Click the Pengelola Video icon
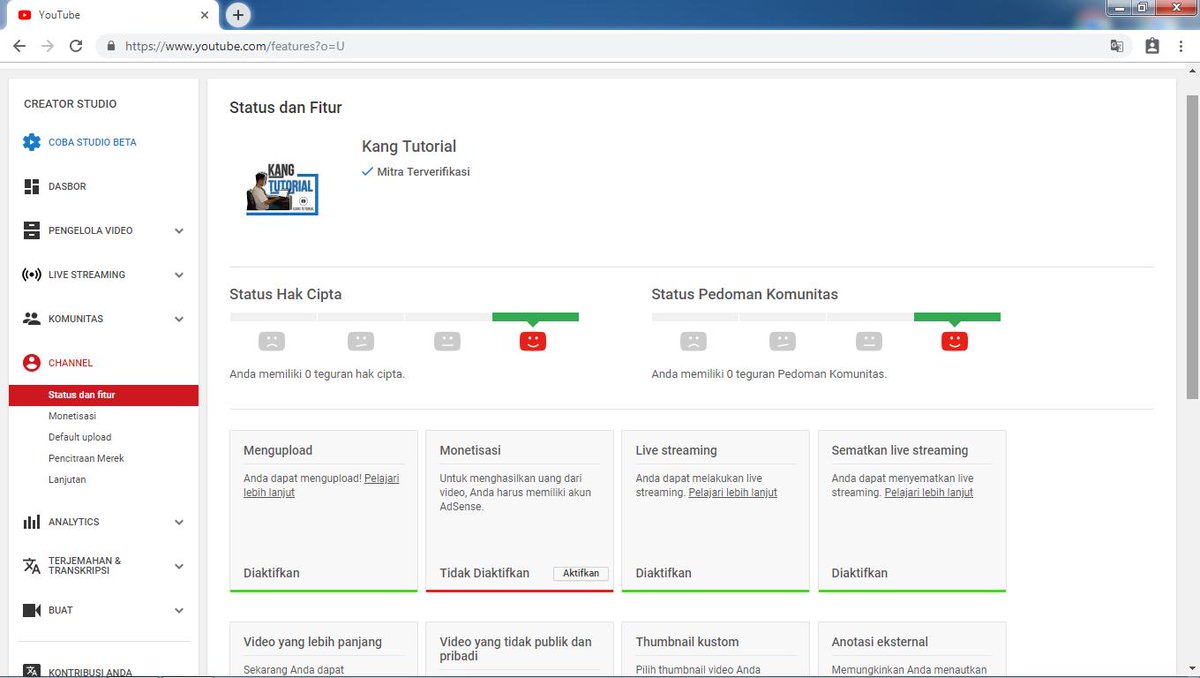 31,230
